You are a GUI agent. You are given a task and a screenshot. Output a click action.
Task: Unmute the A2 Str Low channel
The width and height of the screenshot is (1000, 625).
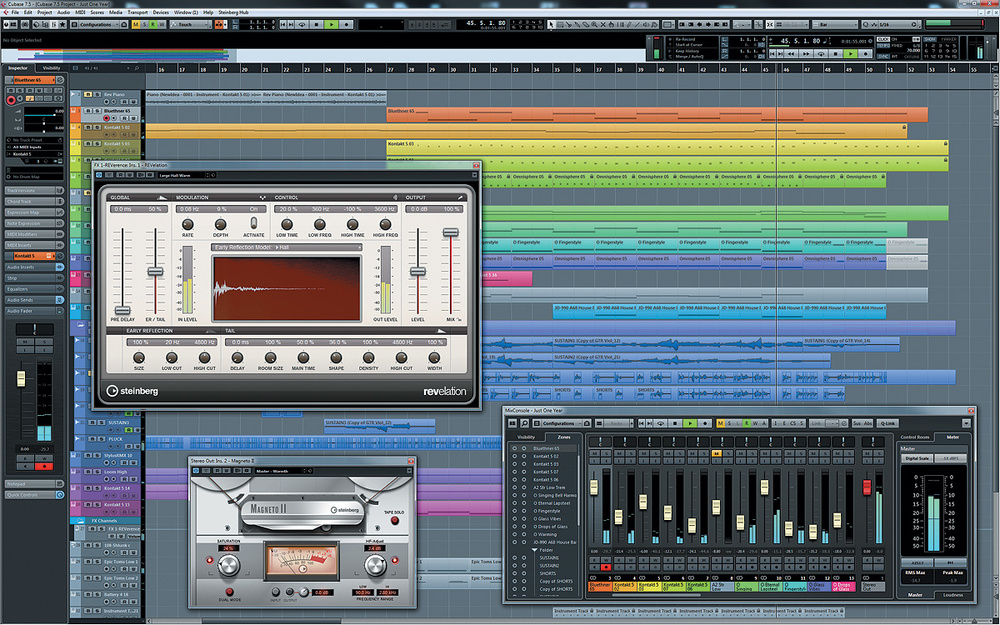[x=716, y=453]
